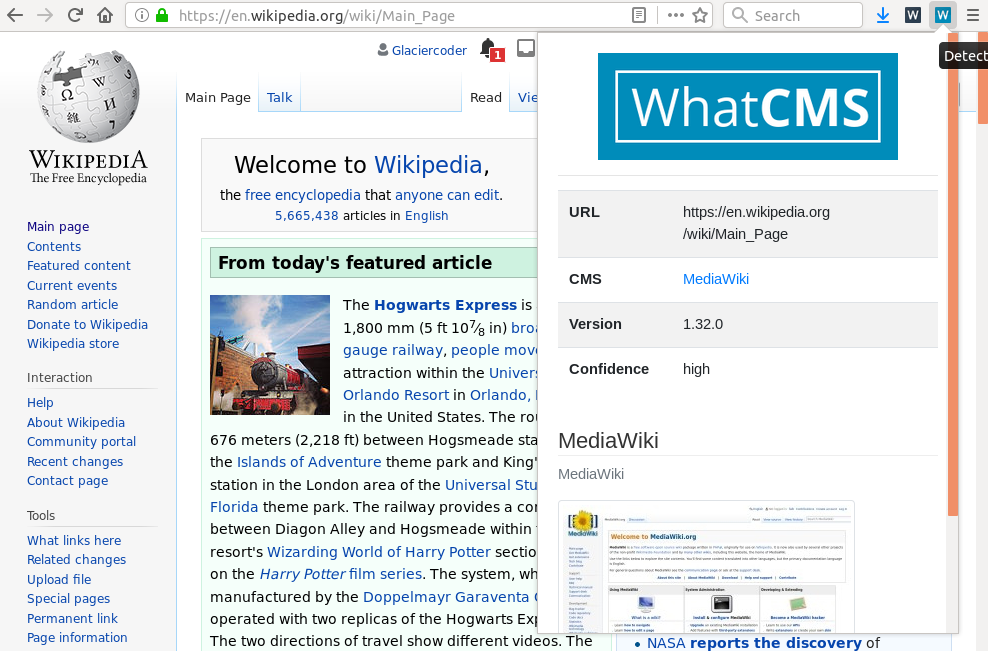Viewport: 988px width, 651px height.
Task: Open the MediaWiki link in the CMS row
Action: click(715, 279)
